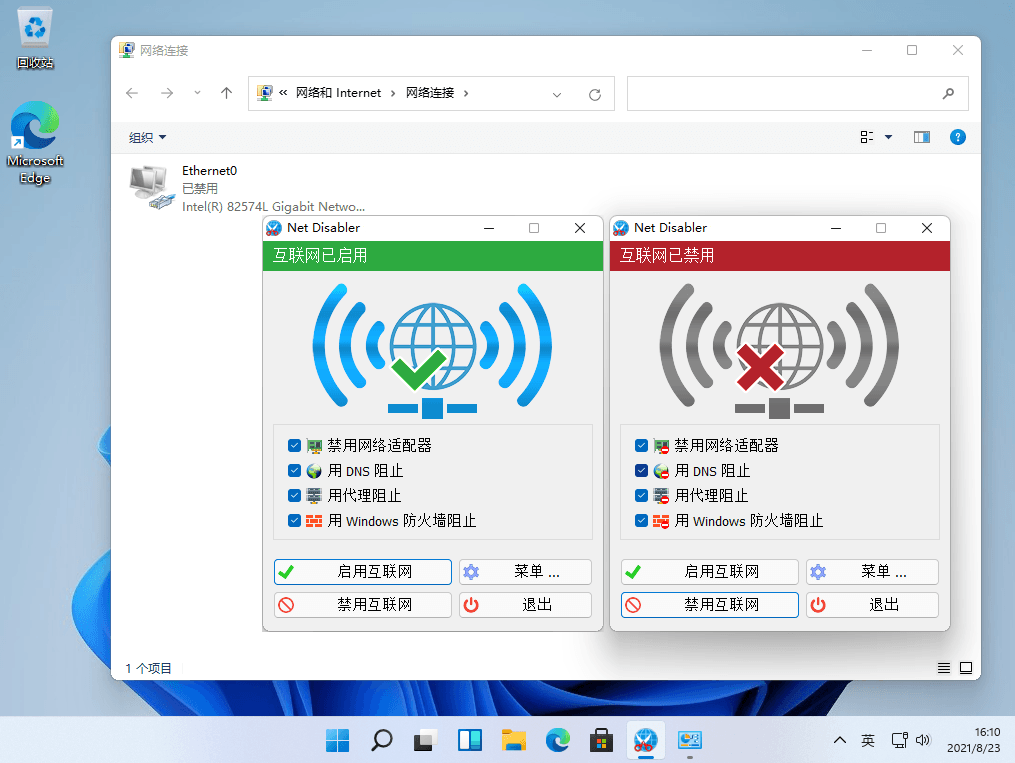Launch Microsoft Store from taskbar
Viewport: 1015px width, 763px height.
click(x=601, y=740)
